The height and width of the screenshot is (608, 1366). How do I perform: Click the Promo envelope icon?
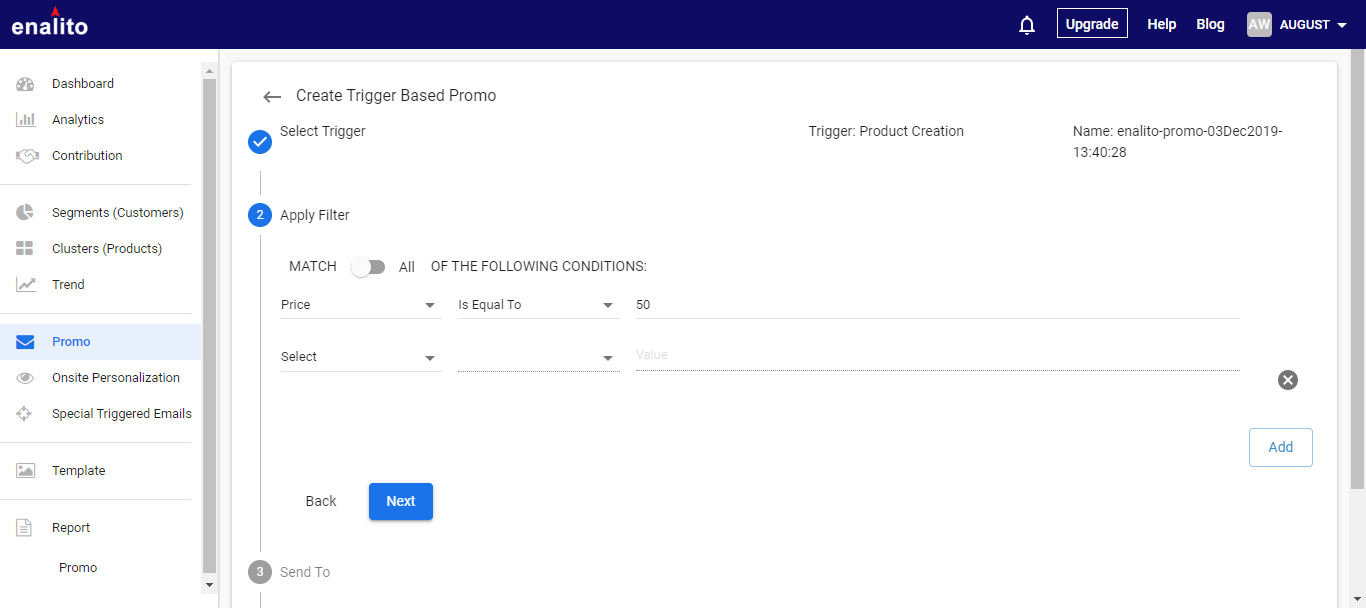click(x=26, y=342)
